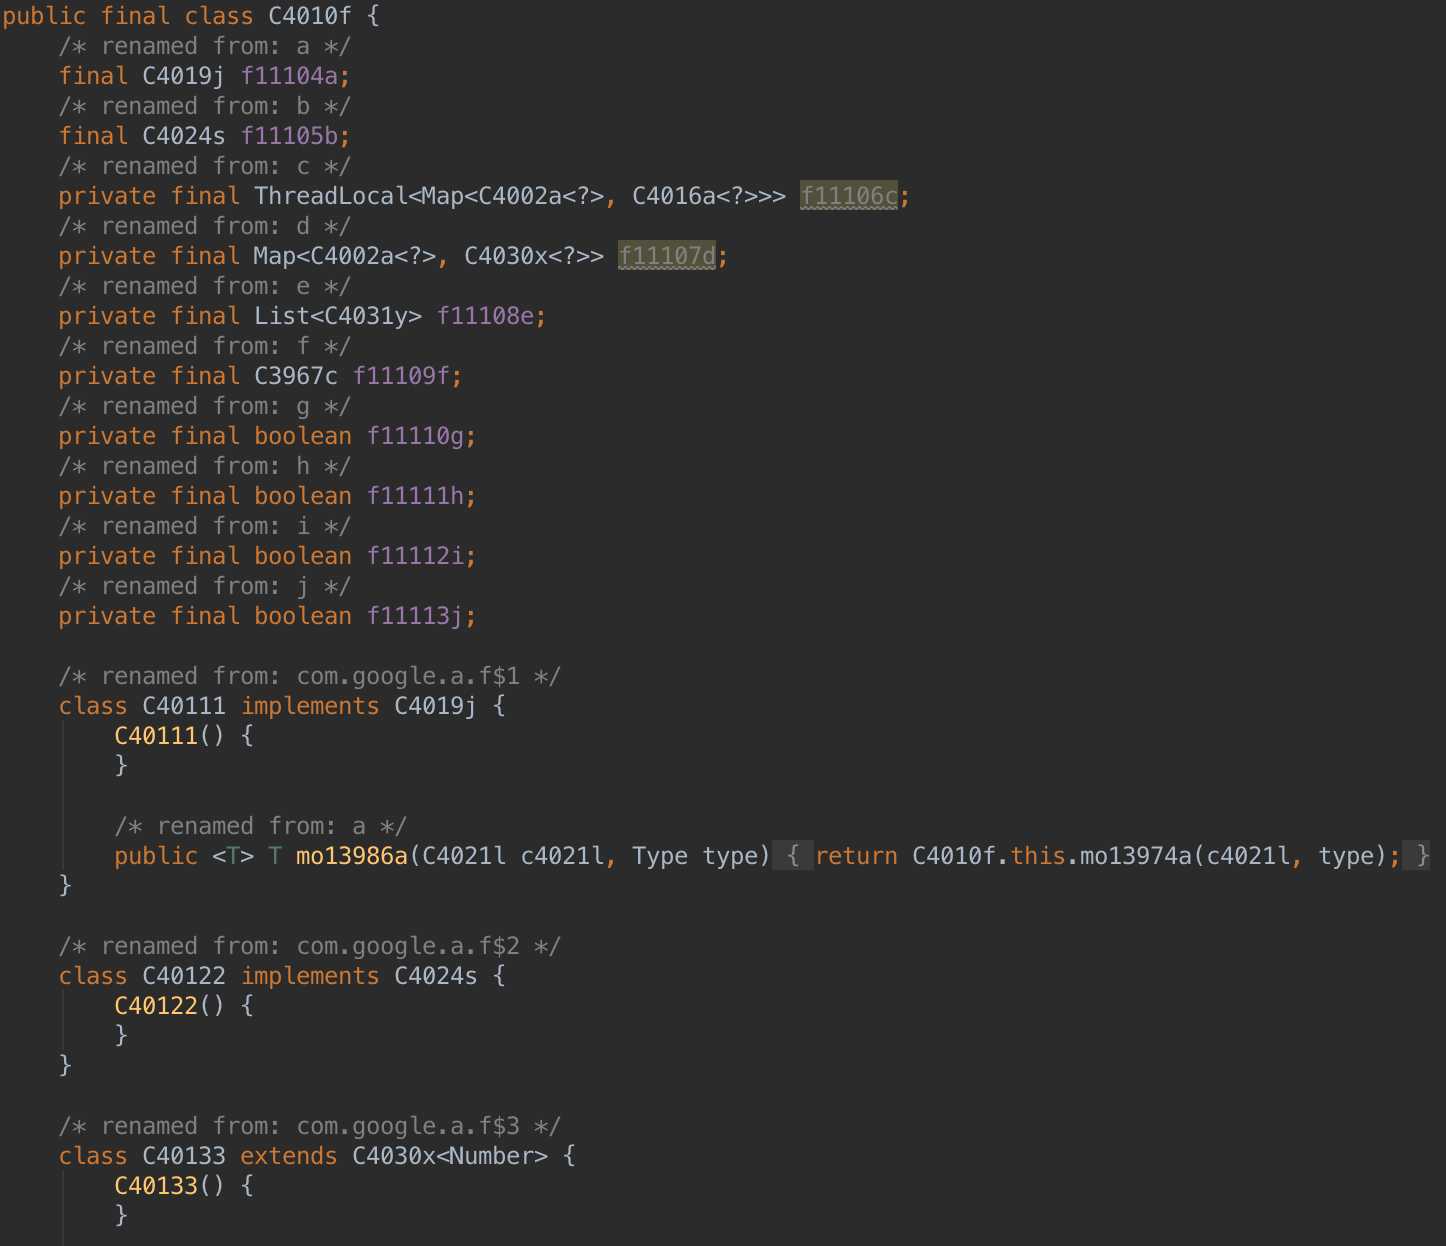
Task: Place the cursor on boolean field f11112i
Action: 415,556
